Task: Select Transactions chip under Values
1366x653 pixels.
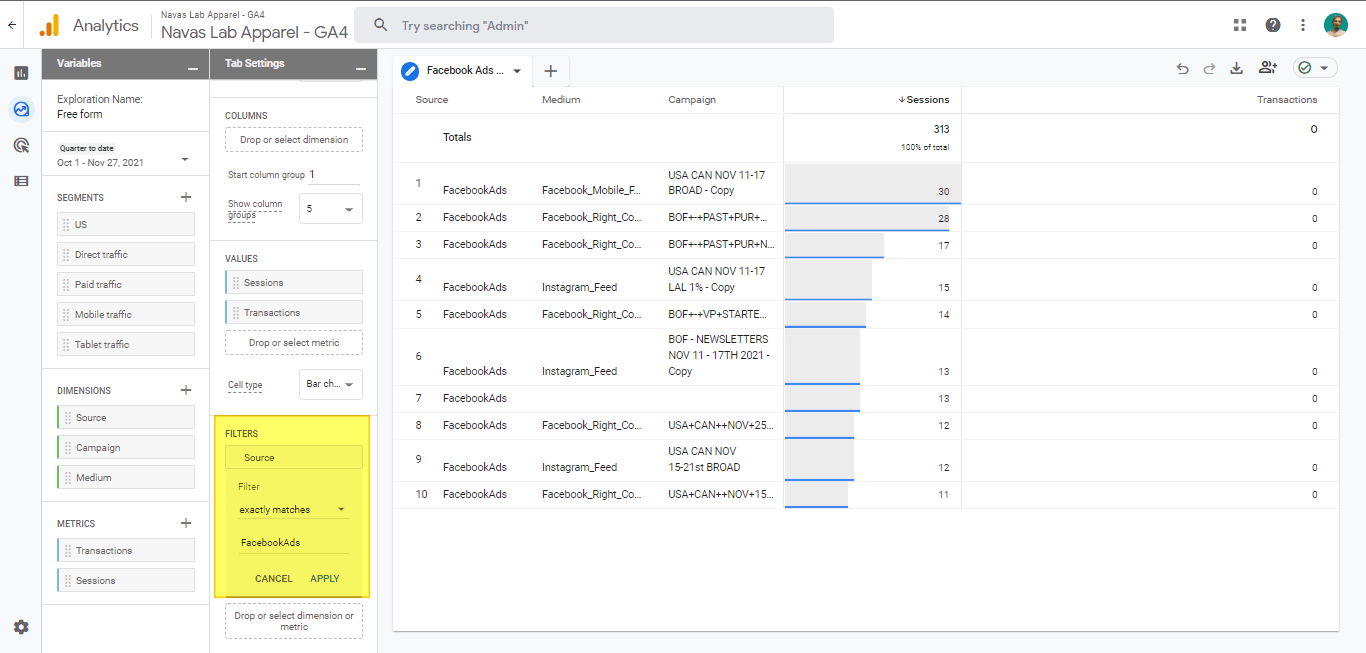Action: [294, 313]
